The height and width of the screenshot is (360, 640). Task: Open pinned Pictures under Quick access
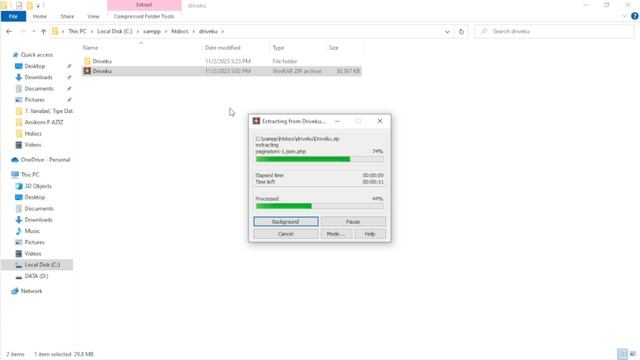pyautogui.click(x=34, y=100)
